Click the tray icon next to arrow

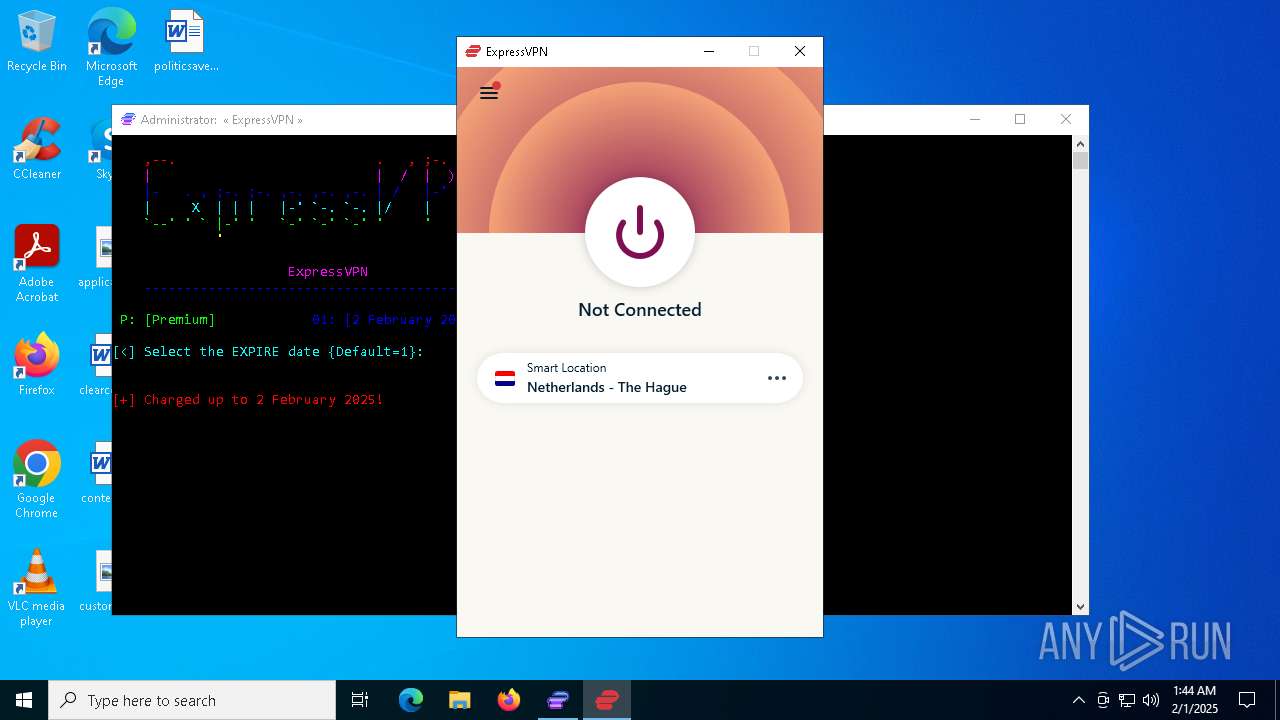1103,700
